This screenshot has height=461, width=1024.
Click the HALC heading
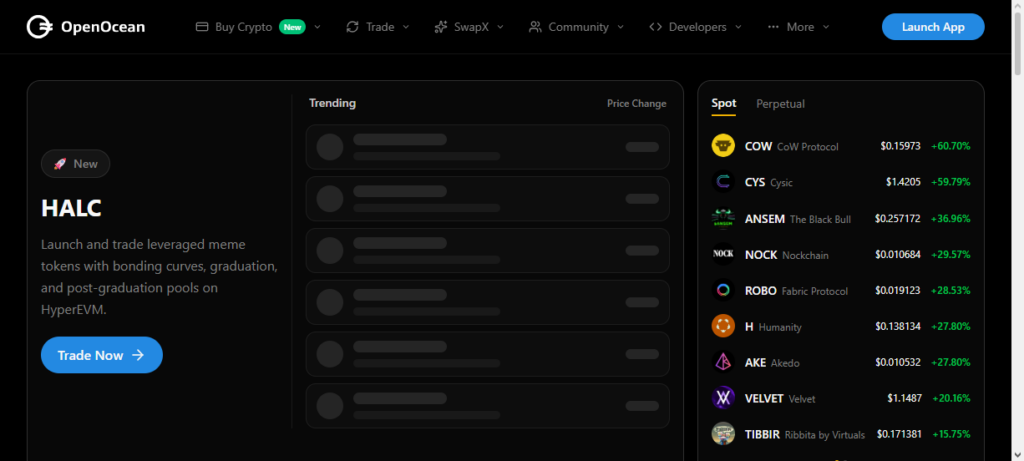click(x=71, y=208)
